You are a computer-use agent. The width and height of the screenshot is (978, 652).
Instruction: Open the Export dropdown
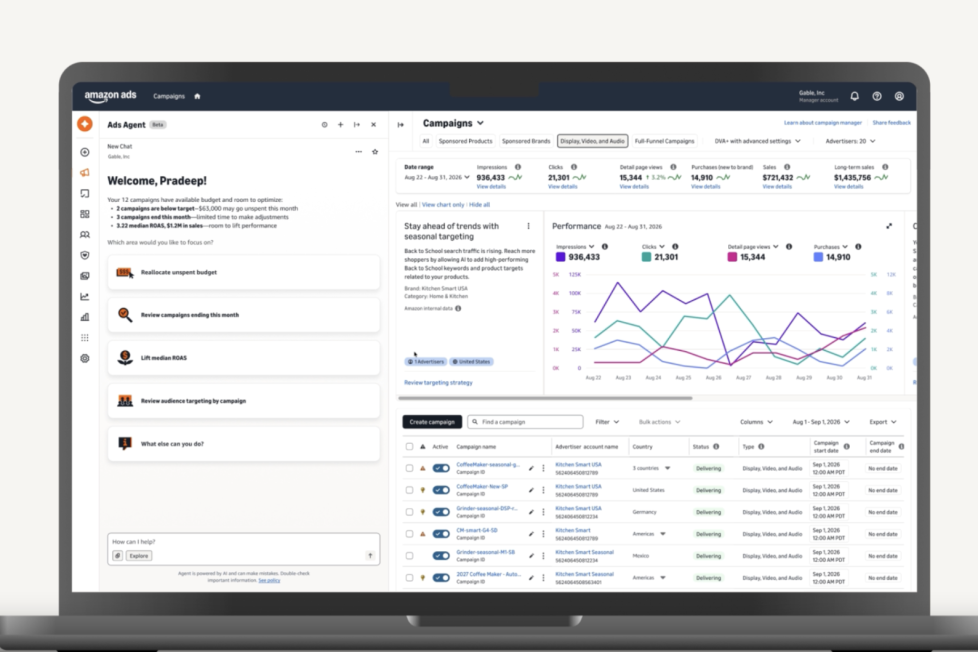[883, 422]
